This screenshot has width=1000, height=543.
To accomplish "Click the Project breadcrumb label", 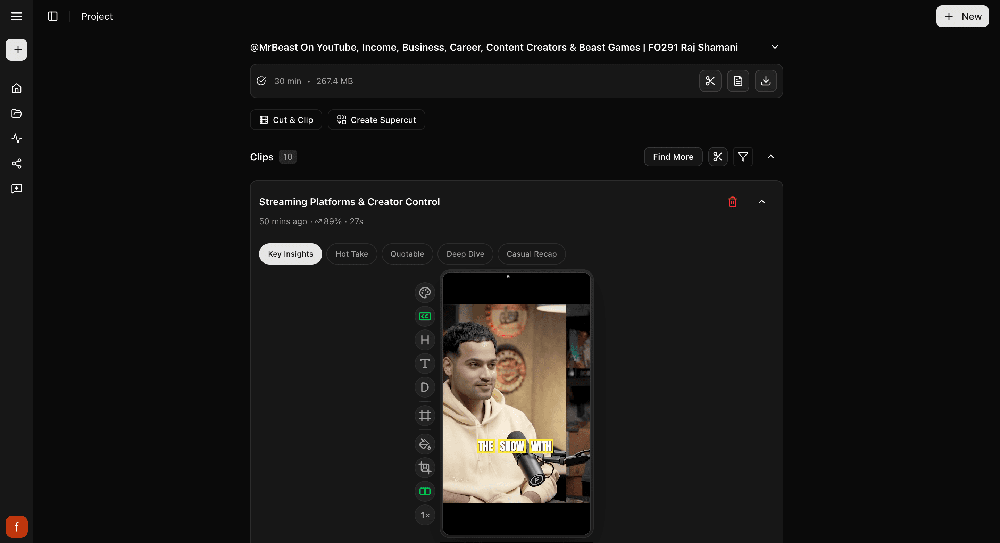I will point(97,17).
